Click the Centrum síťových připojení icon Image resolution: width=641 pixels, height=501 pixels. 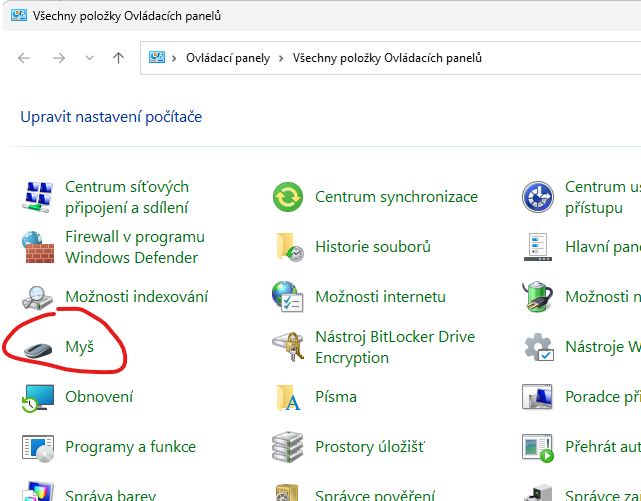coord(38,197)
